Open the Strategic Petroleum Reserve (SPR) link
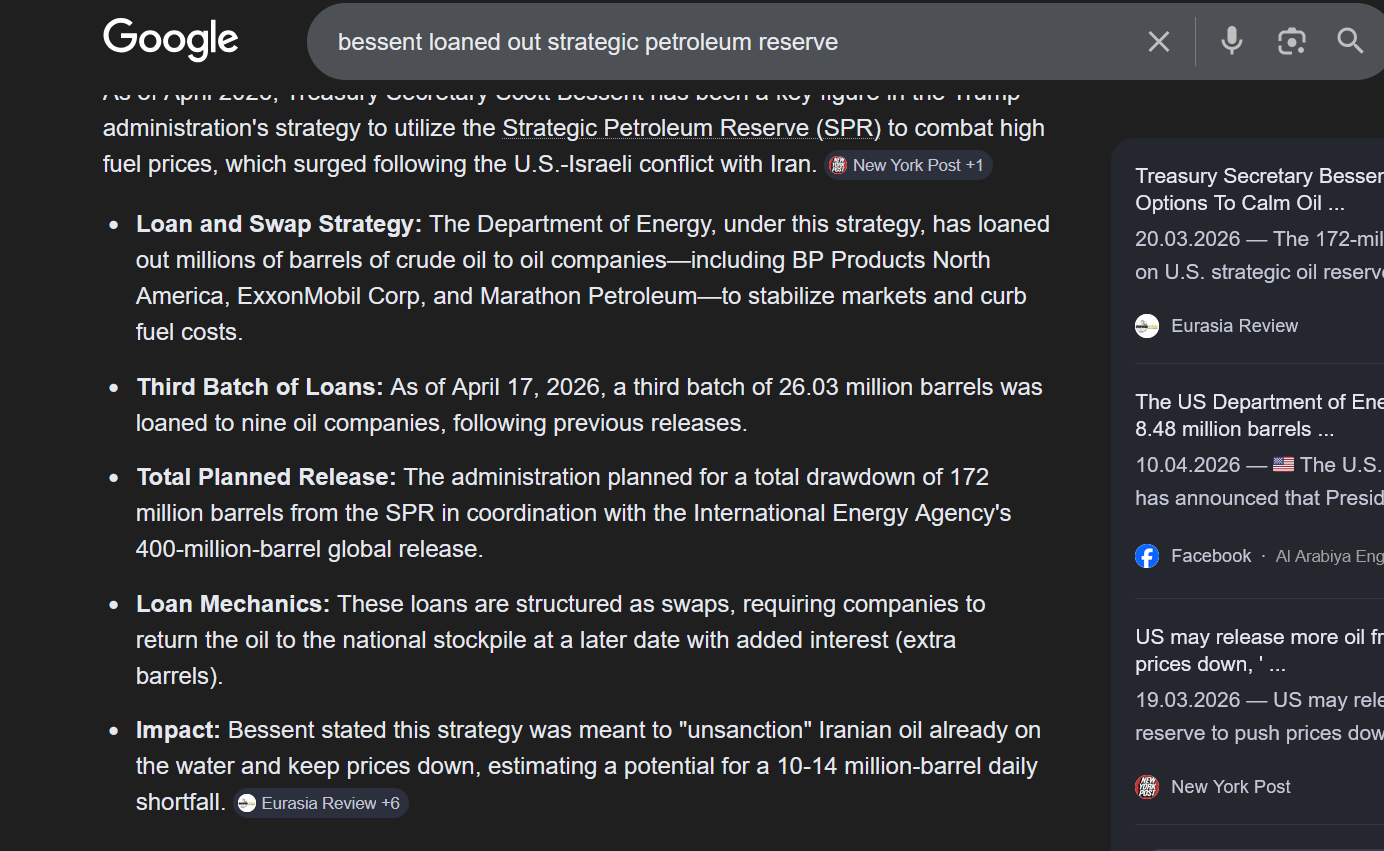Screen dimensions: 1384x851 [x=691, y=128]
